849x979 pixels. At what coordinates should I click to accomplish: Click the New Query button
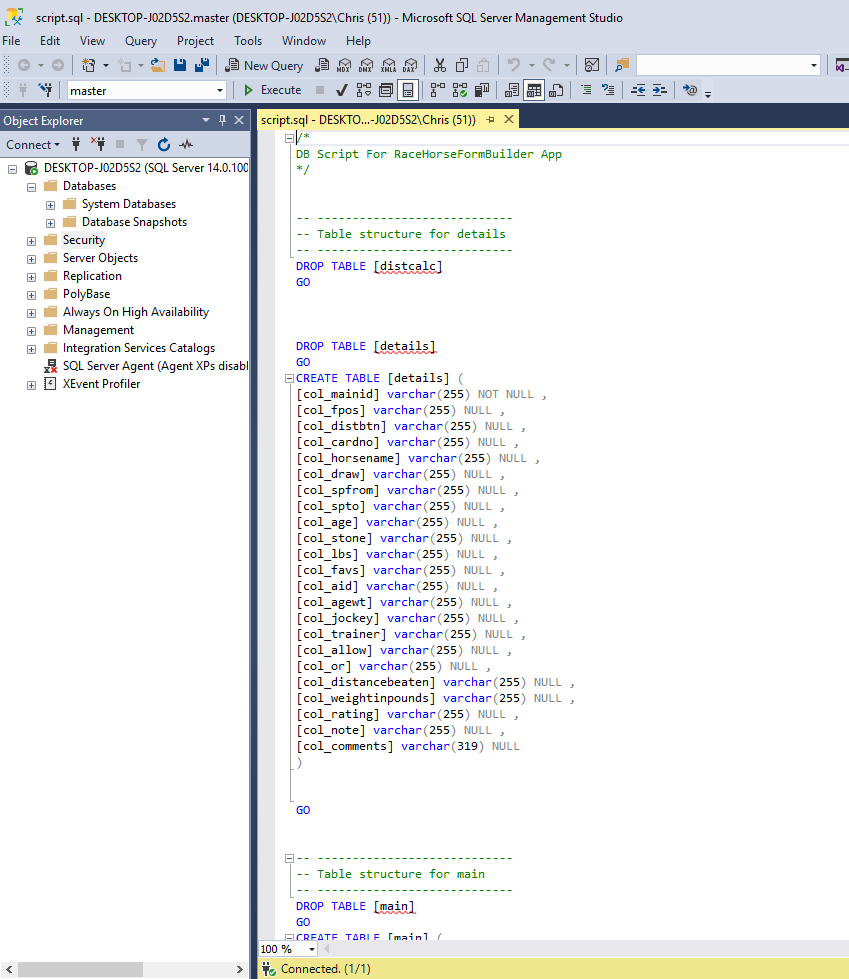click(x=263, y=65)
